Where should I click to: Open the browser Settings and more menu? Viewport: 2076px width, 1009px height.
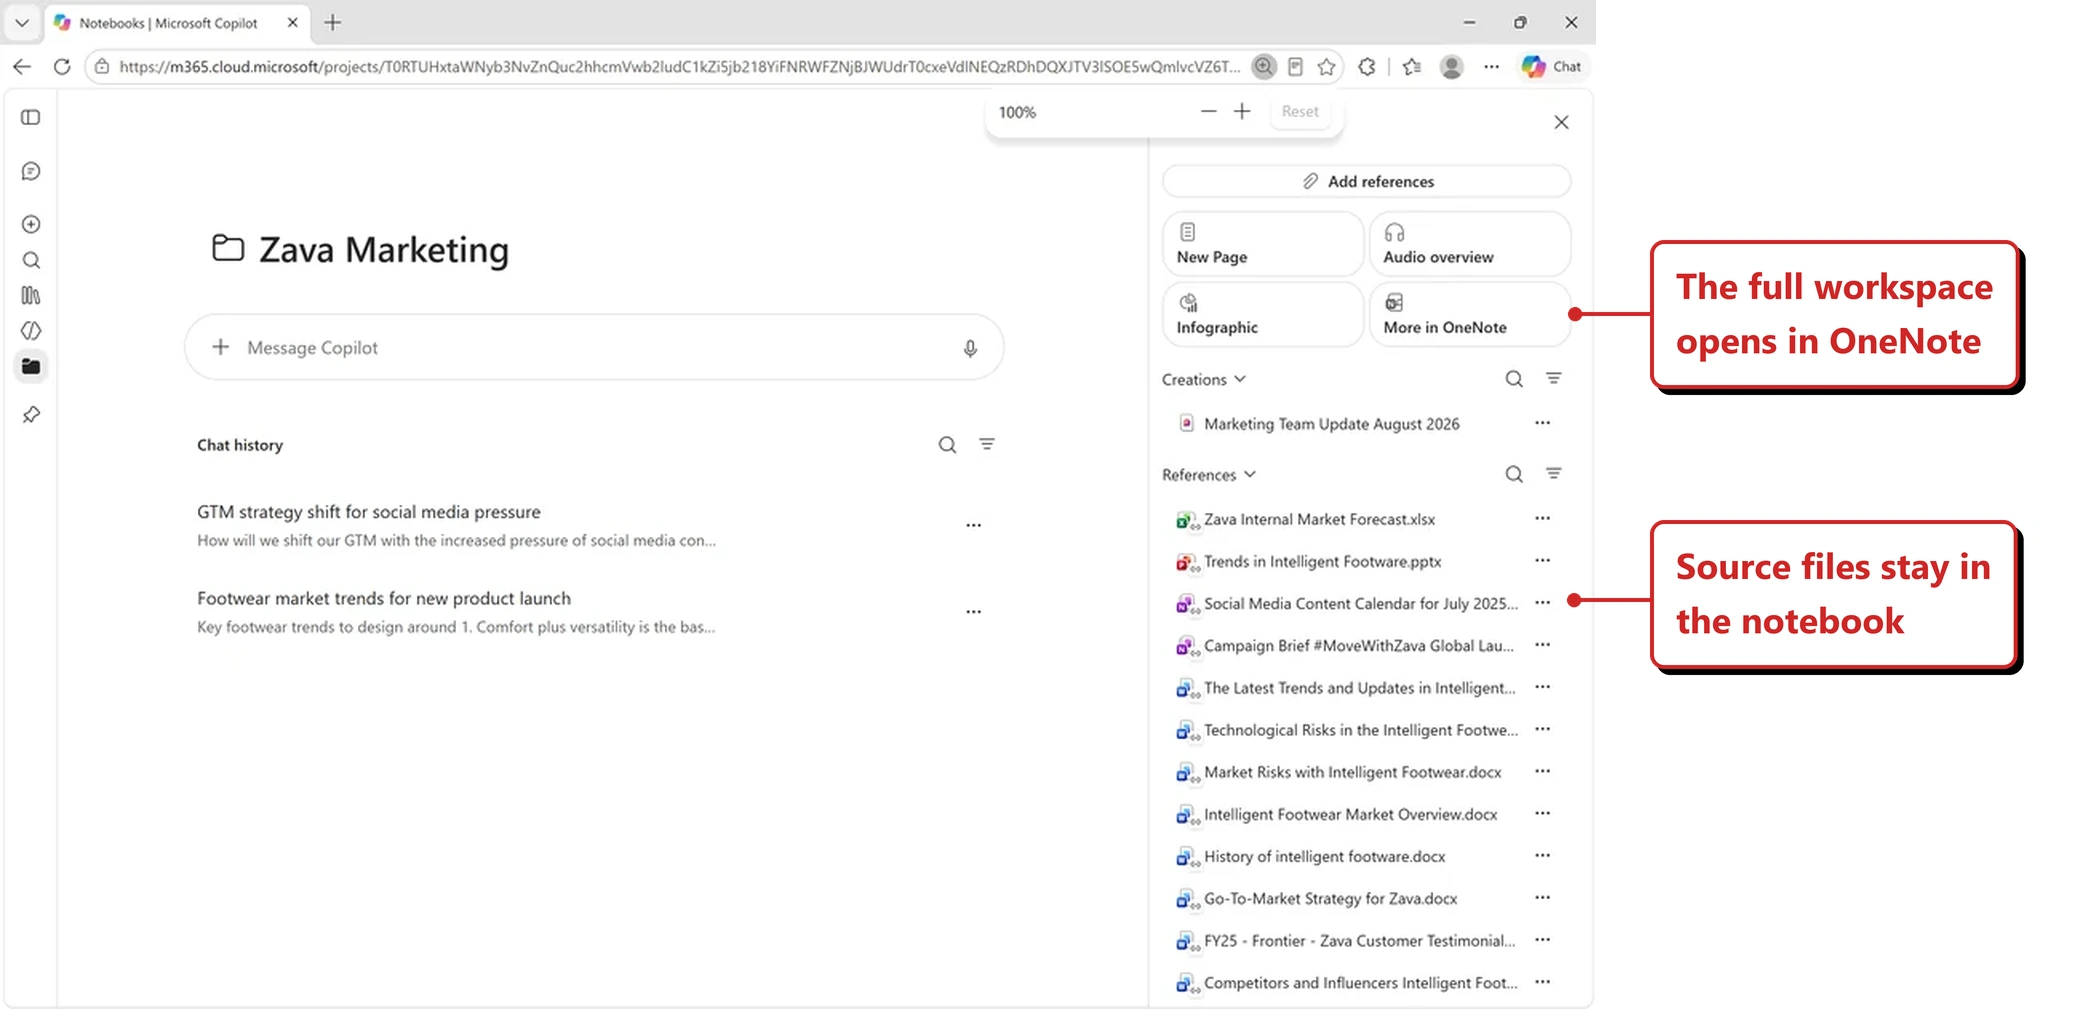[x=1491, y=67]
